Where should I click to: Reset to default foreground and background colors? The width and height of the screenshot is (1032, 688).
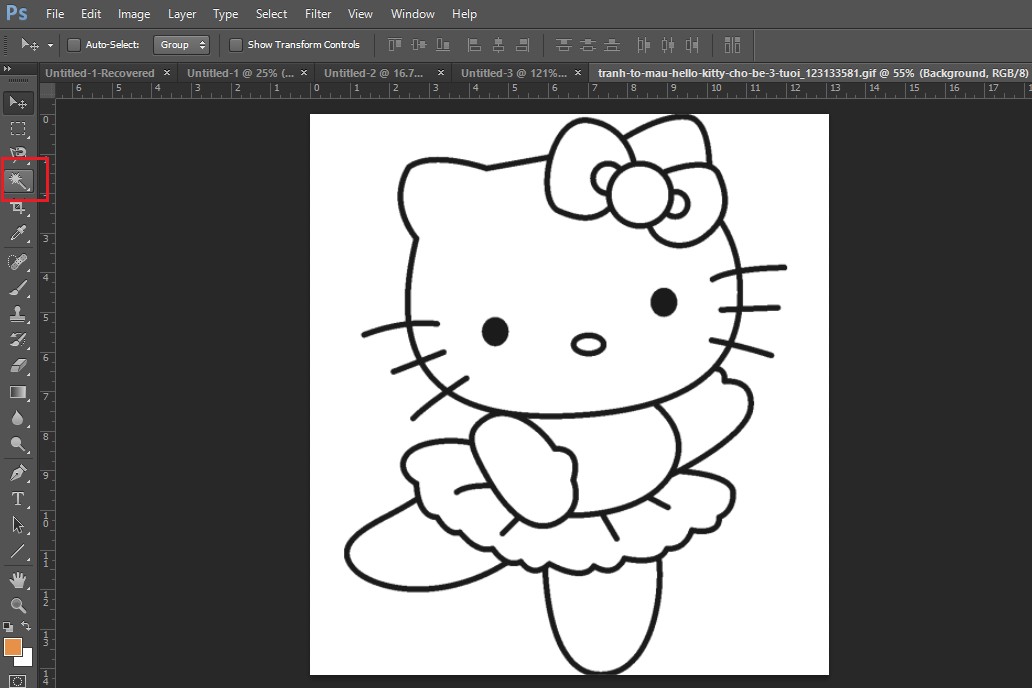coord(8,627)
